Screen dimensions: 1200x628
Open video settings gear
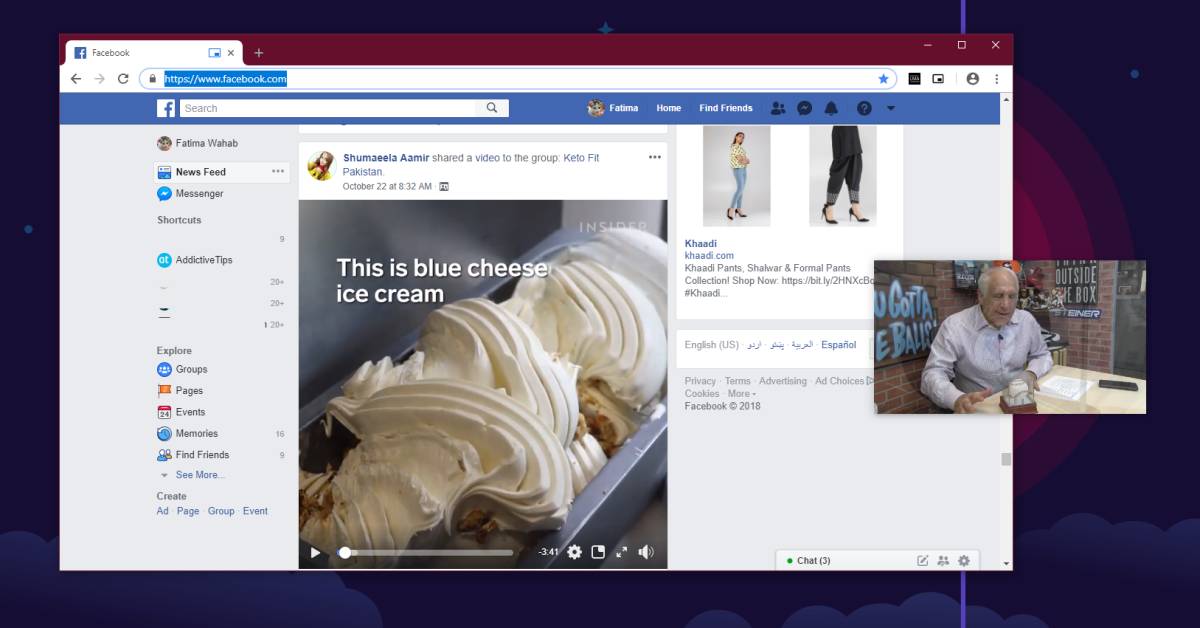pos(574,552)
